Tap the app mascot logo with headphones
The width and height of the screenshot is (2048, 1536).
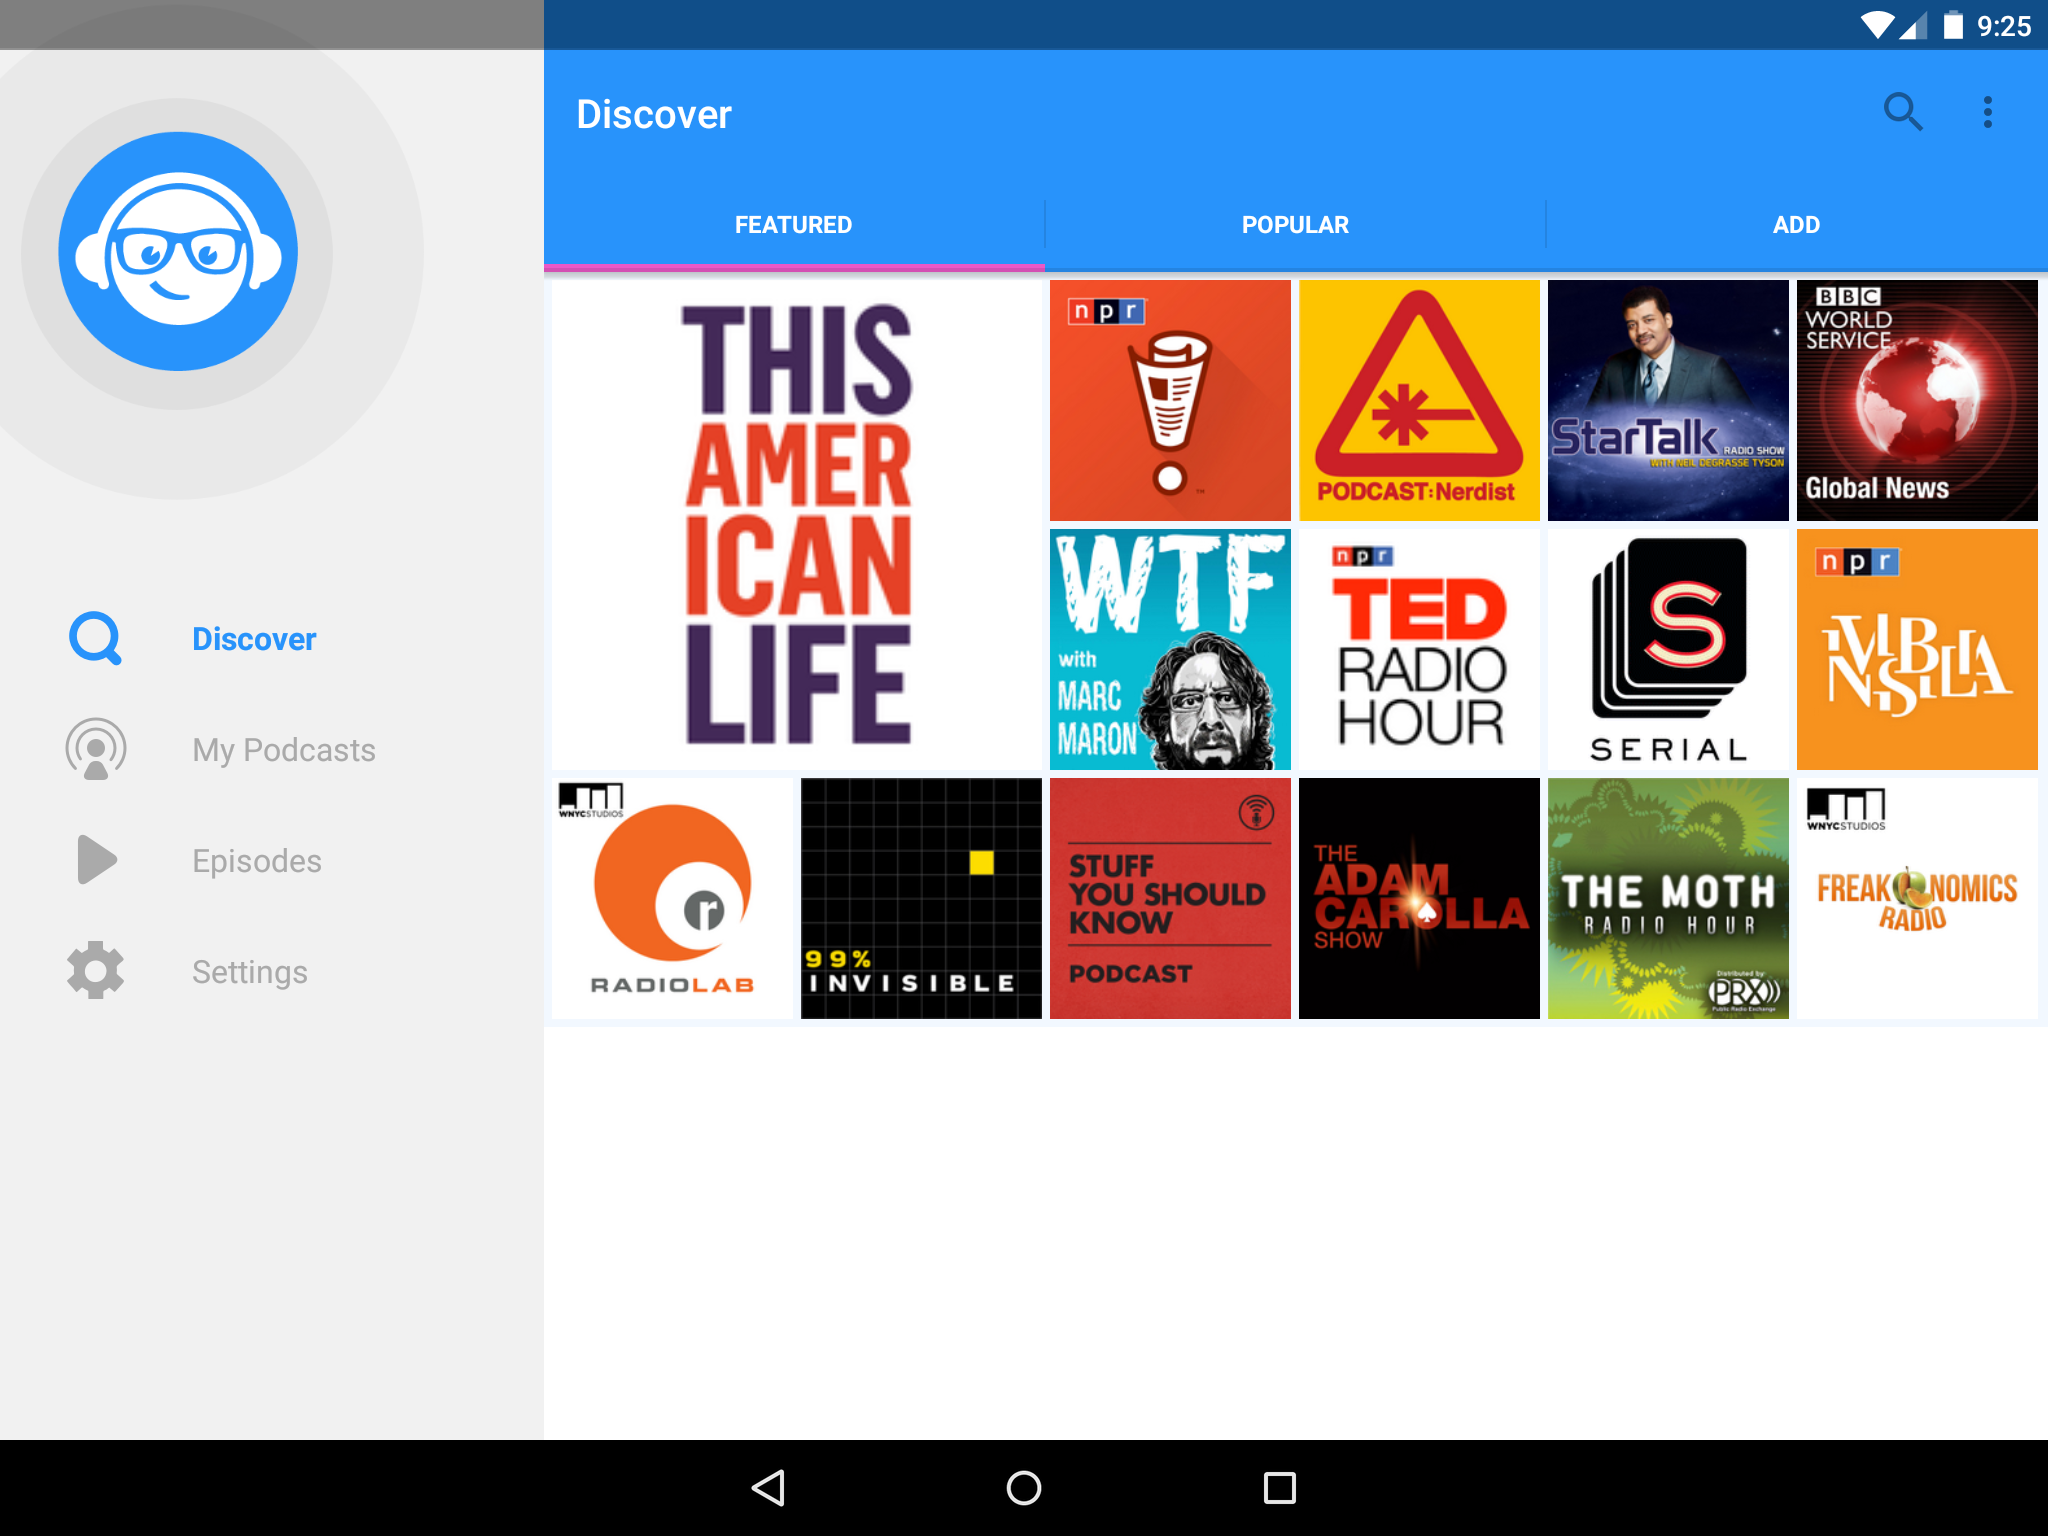(178, 251)
